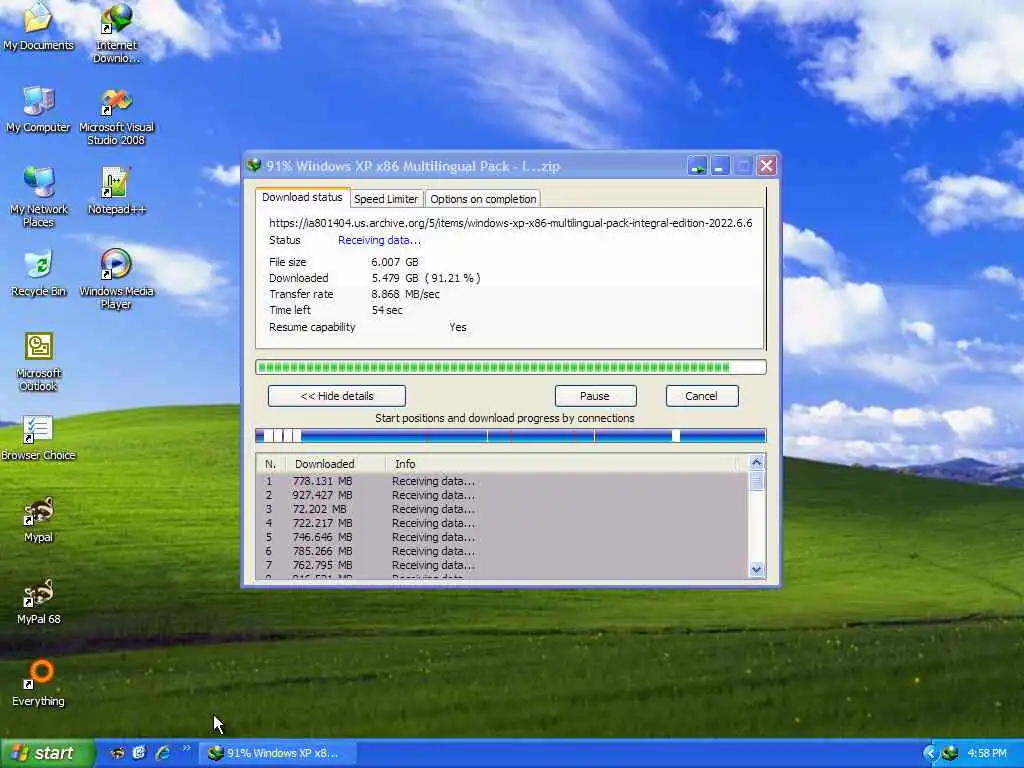Click the N. column header
1024x768 pixels.
(x=271, y=464)
